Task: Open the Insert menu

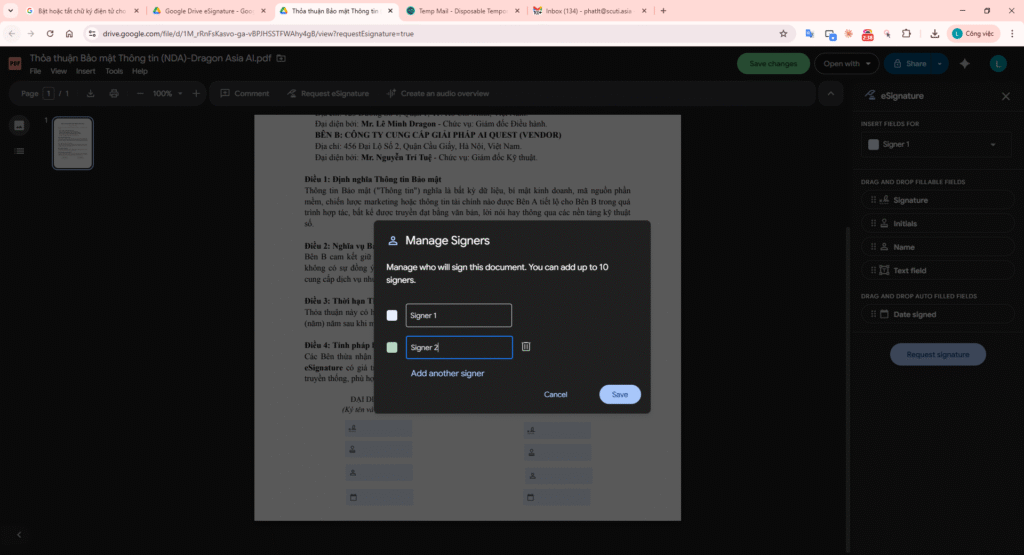Action: point(86,72)
